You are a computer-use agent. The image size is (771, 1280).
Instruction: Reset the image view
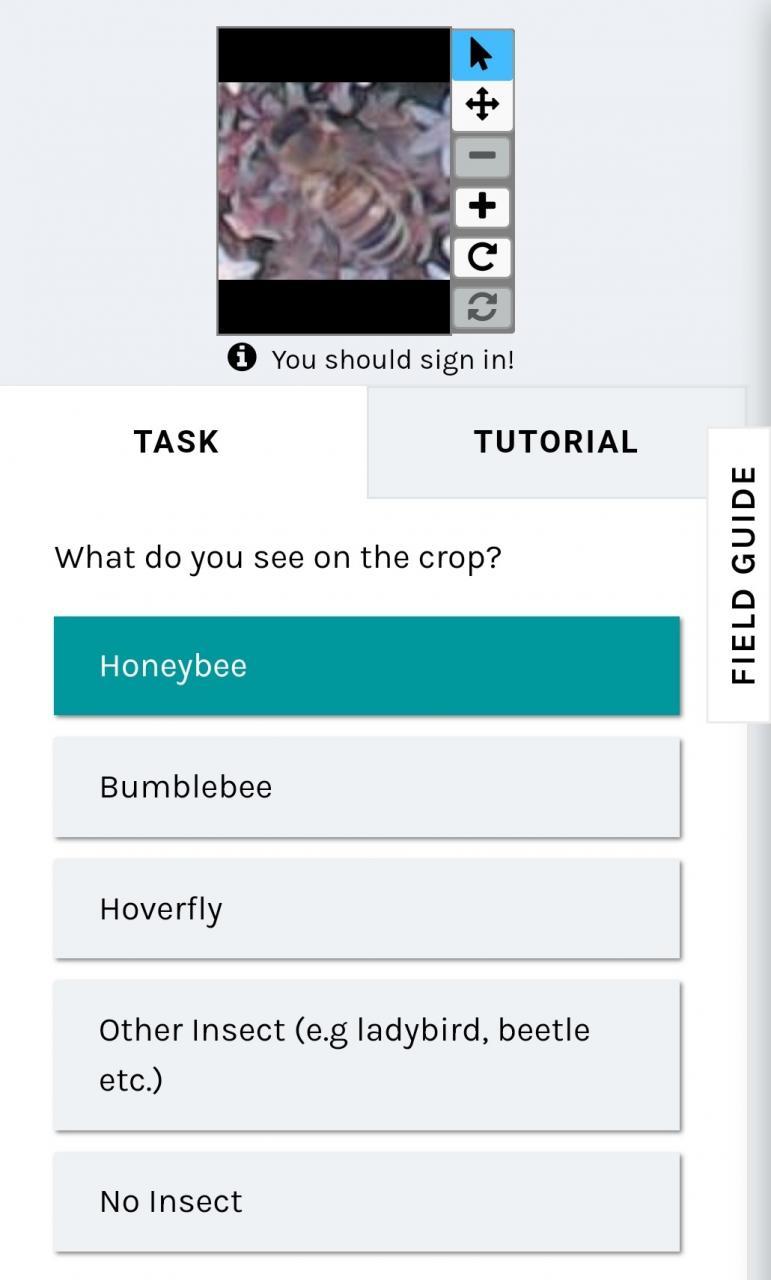(x=482, y=307)
